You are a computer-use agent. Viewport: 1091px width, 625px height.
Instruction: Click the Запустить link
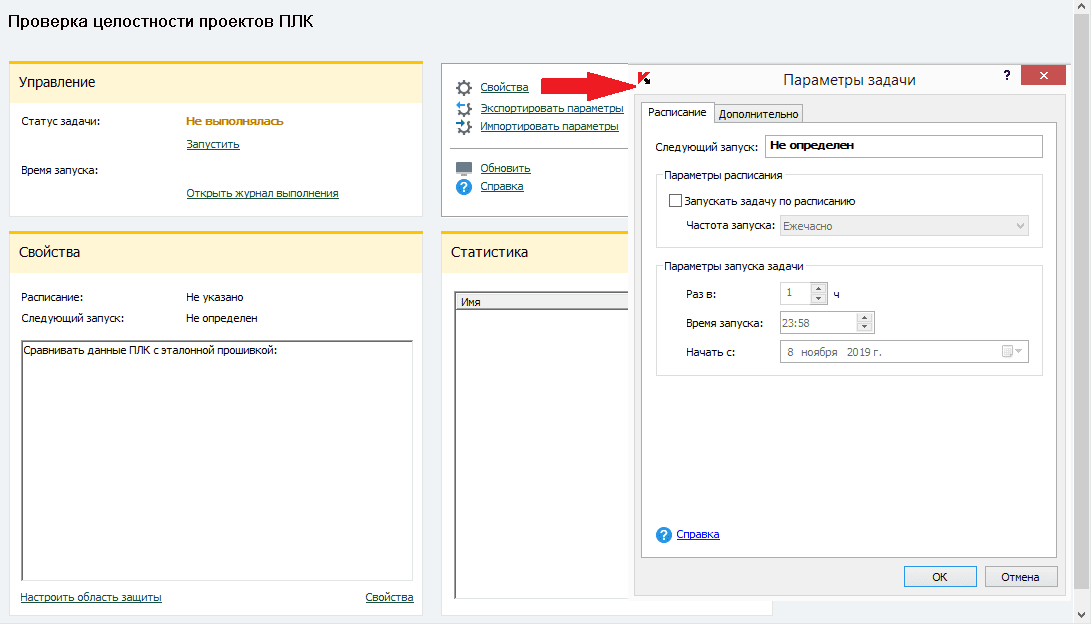click(213, 144)
